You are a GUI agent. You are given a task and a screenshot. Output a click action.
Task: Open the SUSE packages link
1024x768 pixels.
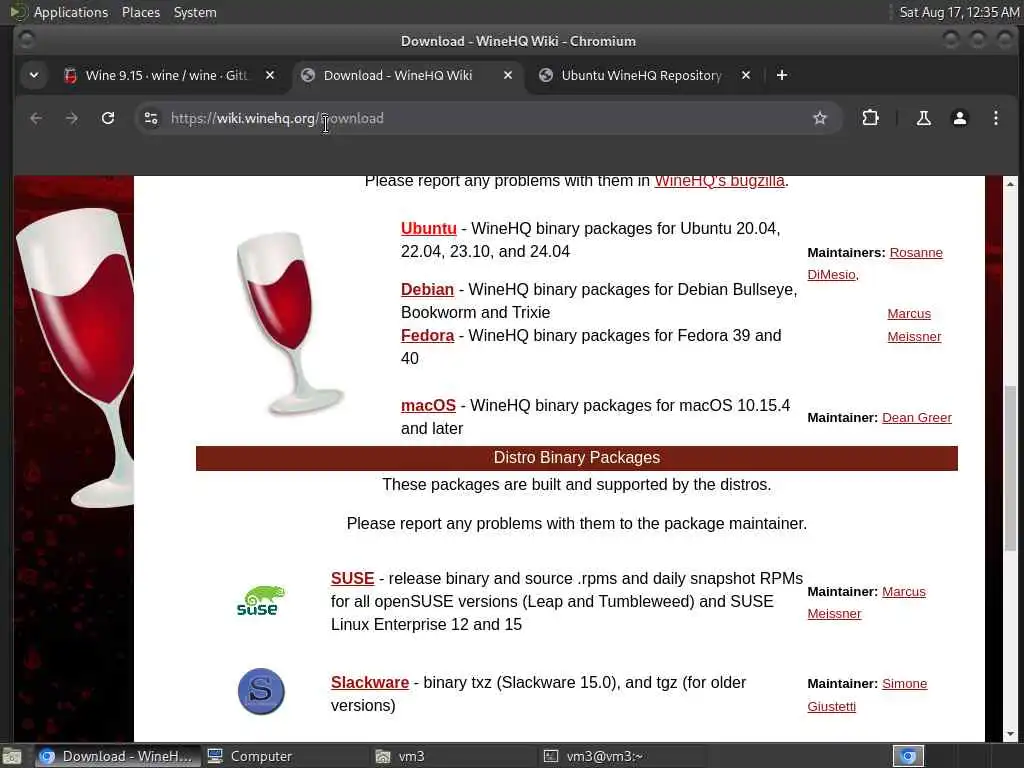tap(352, 579)
